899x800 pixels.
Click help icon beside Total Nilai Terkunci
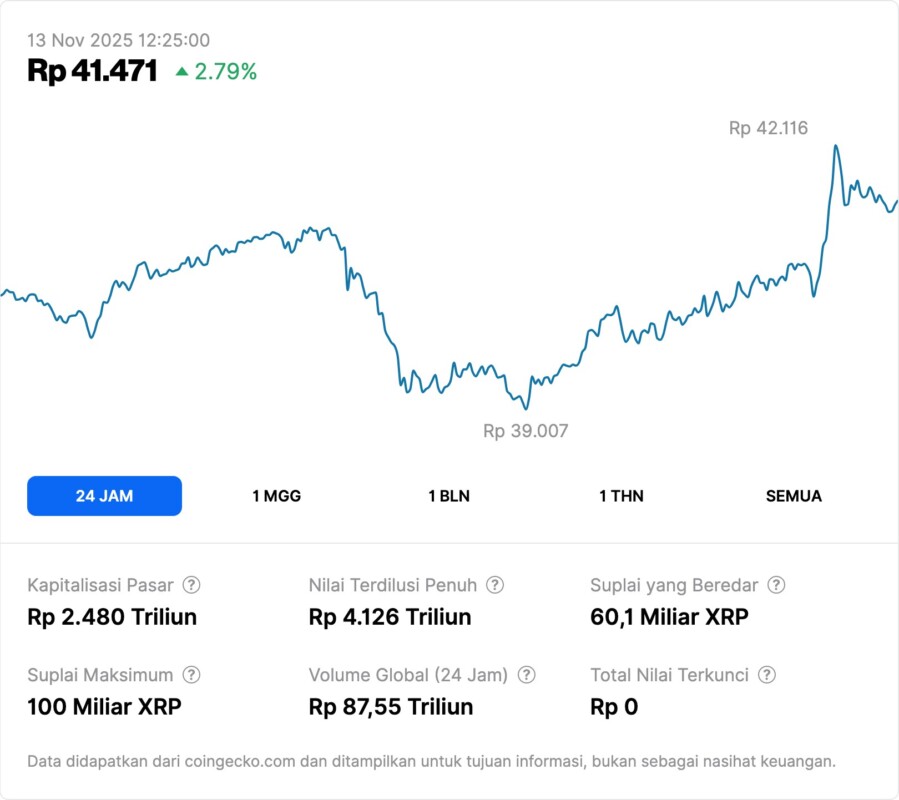point(767,675)
